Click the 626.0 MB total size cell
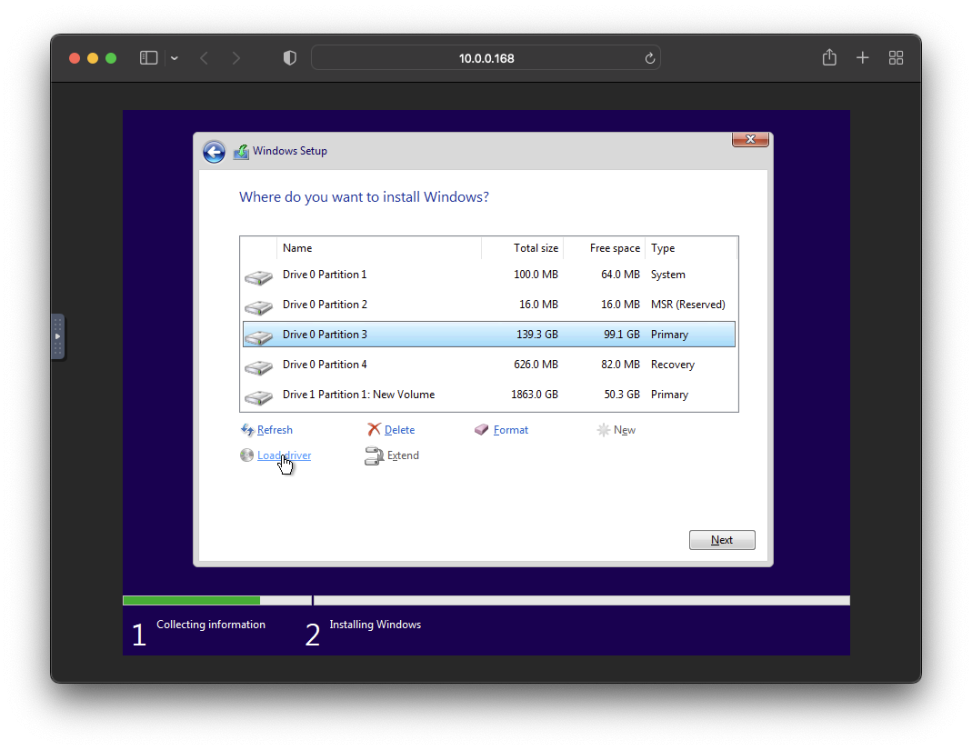 [x=536, y=364]
